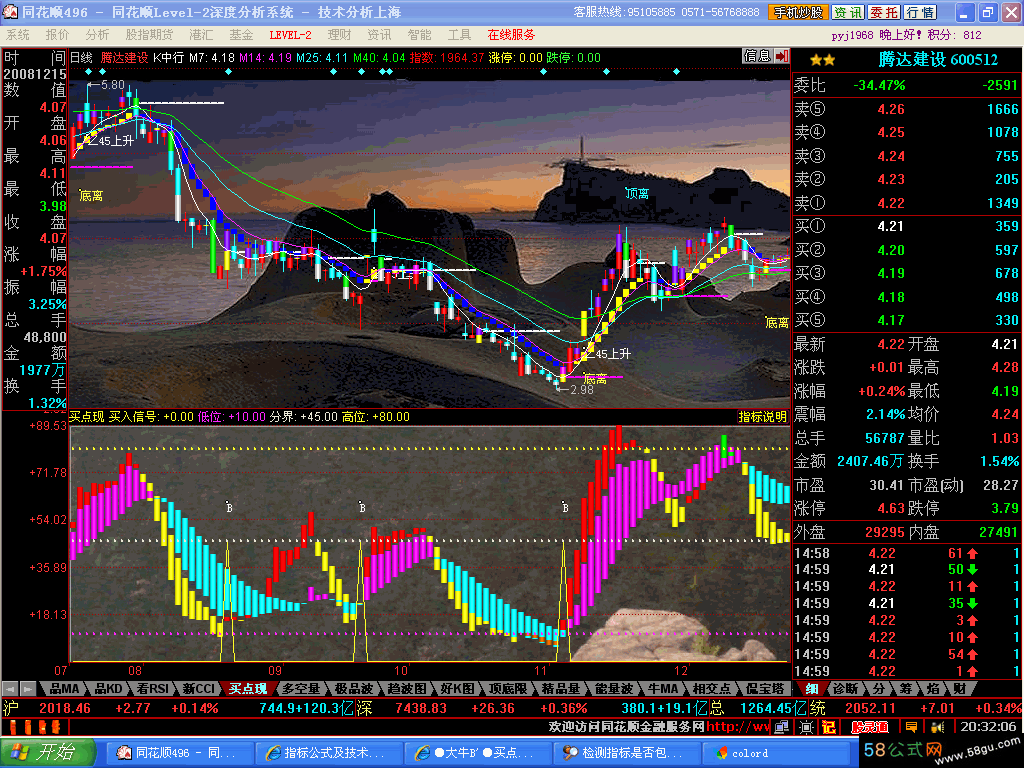Select the 新CCI indicator tab
Screen dimensions: 1024x768
pos(198,688)
